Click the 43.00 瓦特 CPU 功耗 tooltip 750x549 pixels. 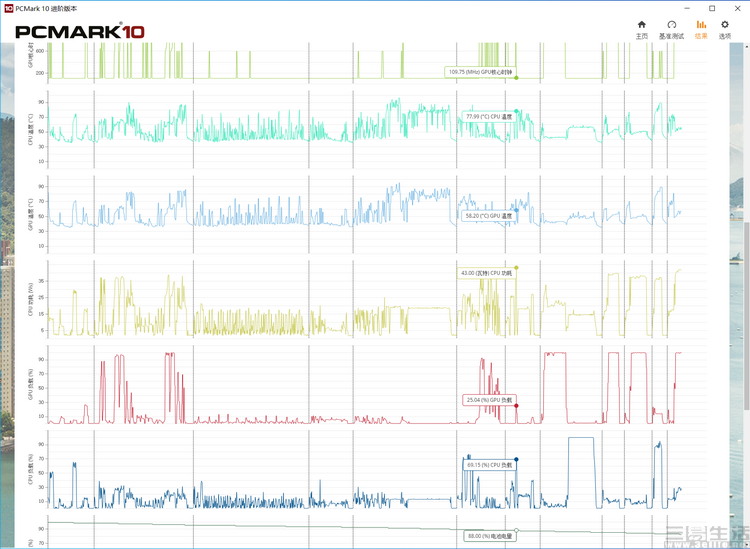coord(486,273)
